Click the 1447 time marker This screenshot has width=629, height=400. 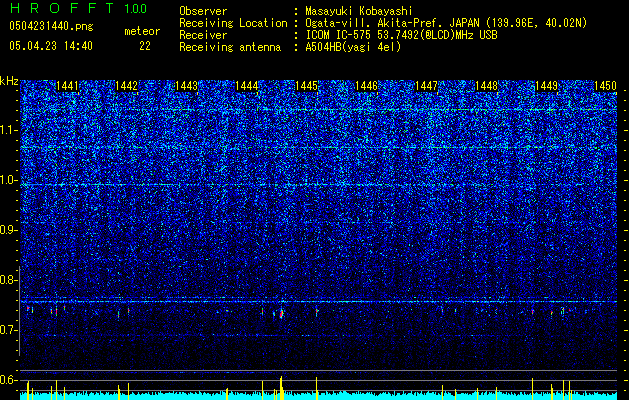(426, 86)
